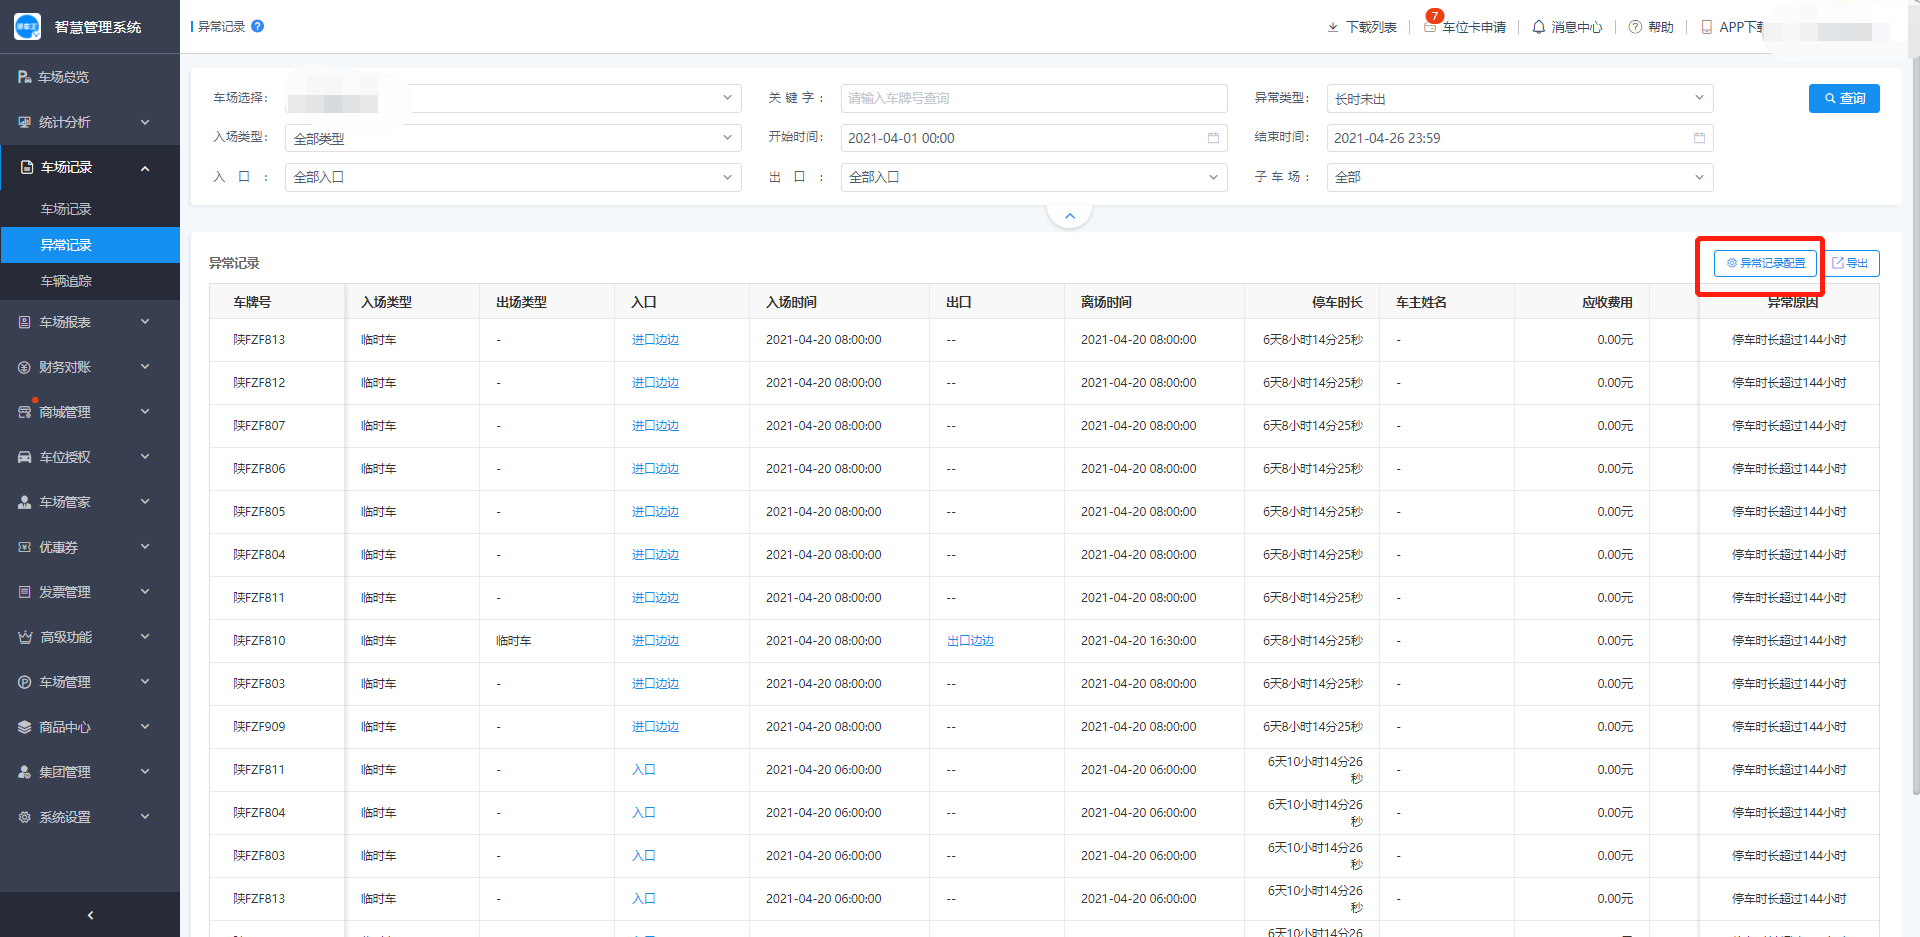Click the 查询 search button
Viewport: 1920px width, 937px height.
(x=1843, y=98)
